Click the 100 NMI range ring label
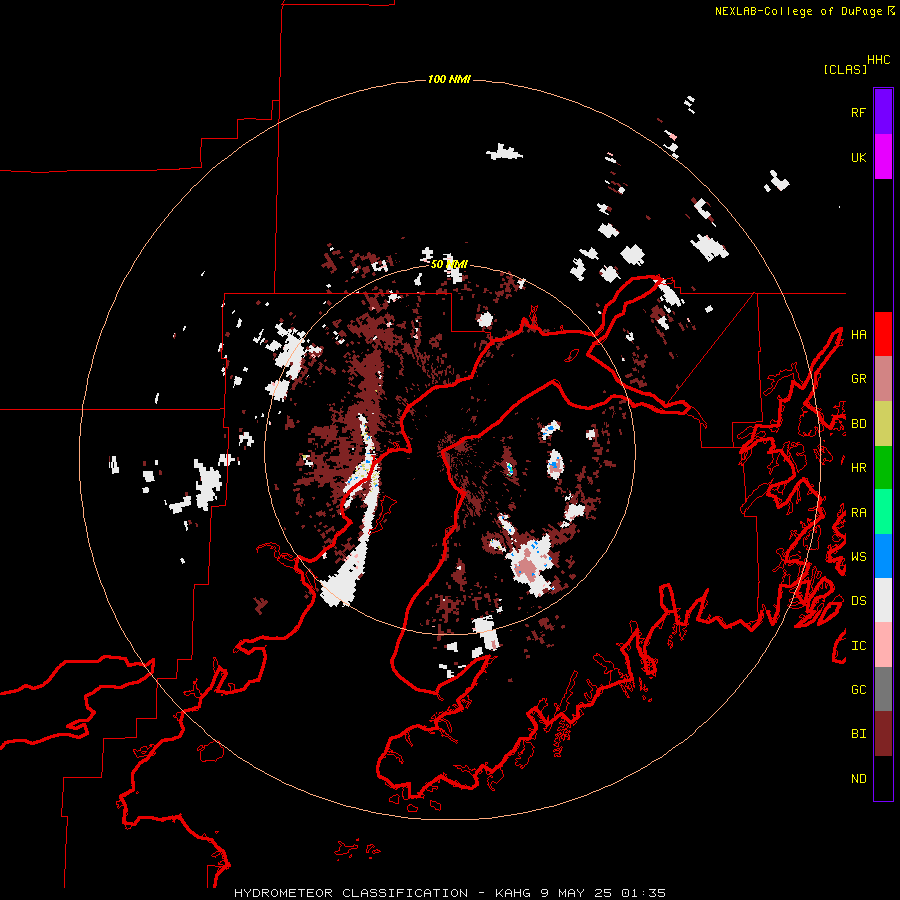 [x=449, y=79]
